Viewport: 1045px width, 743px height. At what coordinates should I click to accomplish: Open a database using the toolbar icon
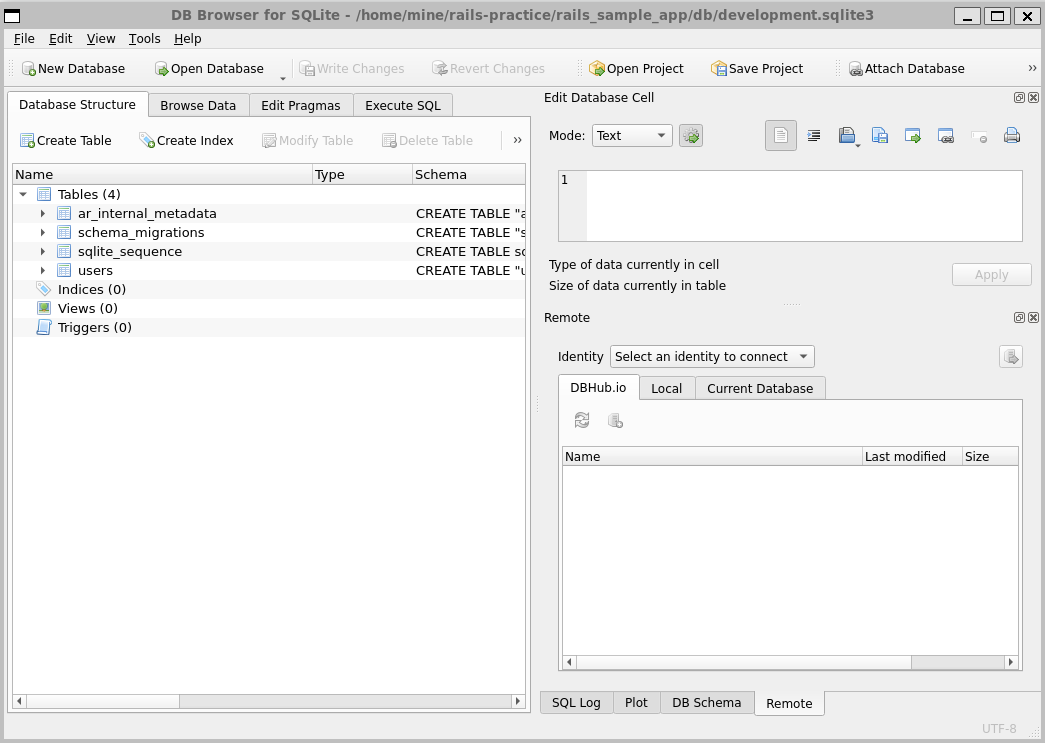[x=160, y=68]
